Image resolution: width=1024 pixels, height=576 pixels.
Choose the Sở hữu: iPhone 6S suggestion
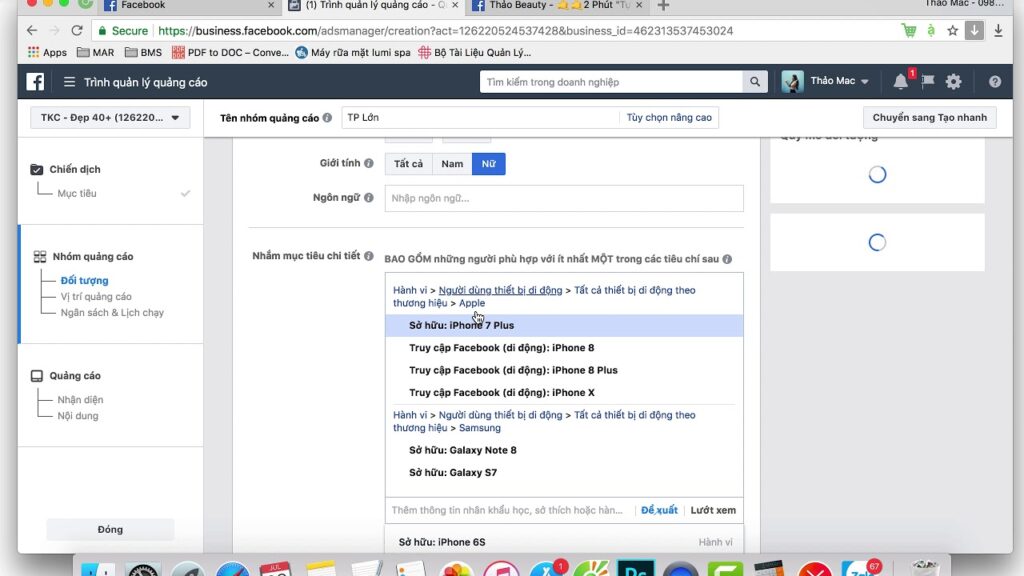tap(564, 542)
